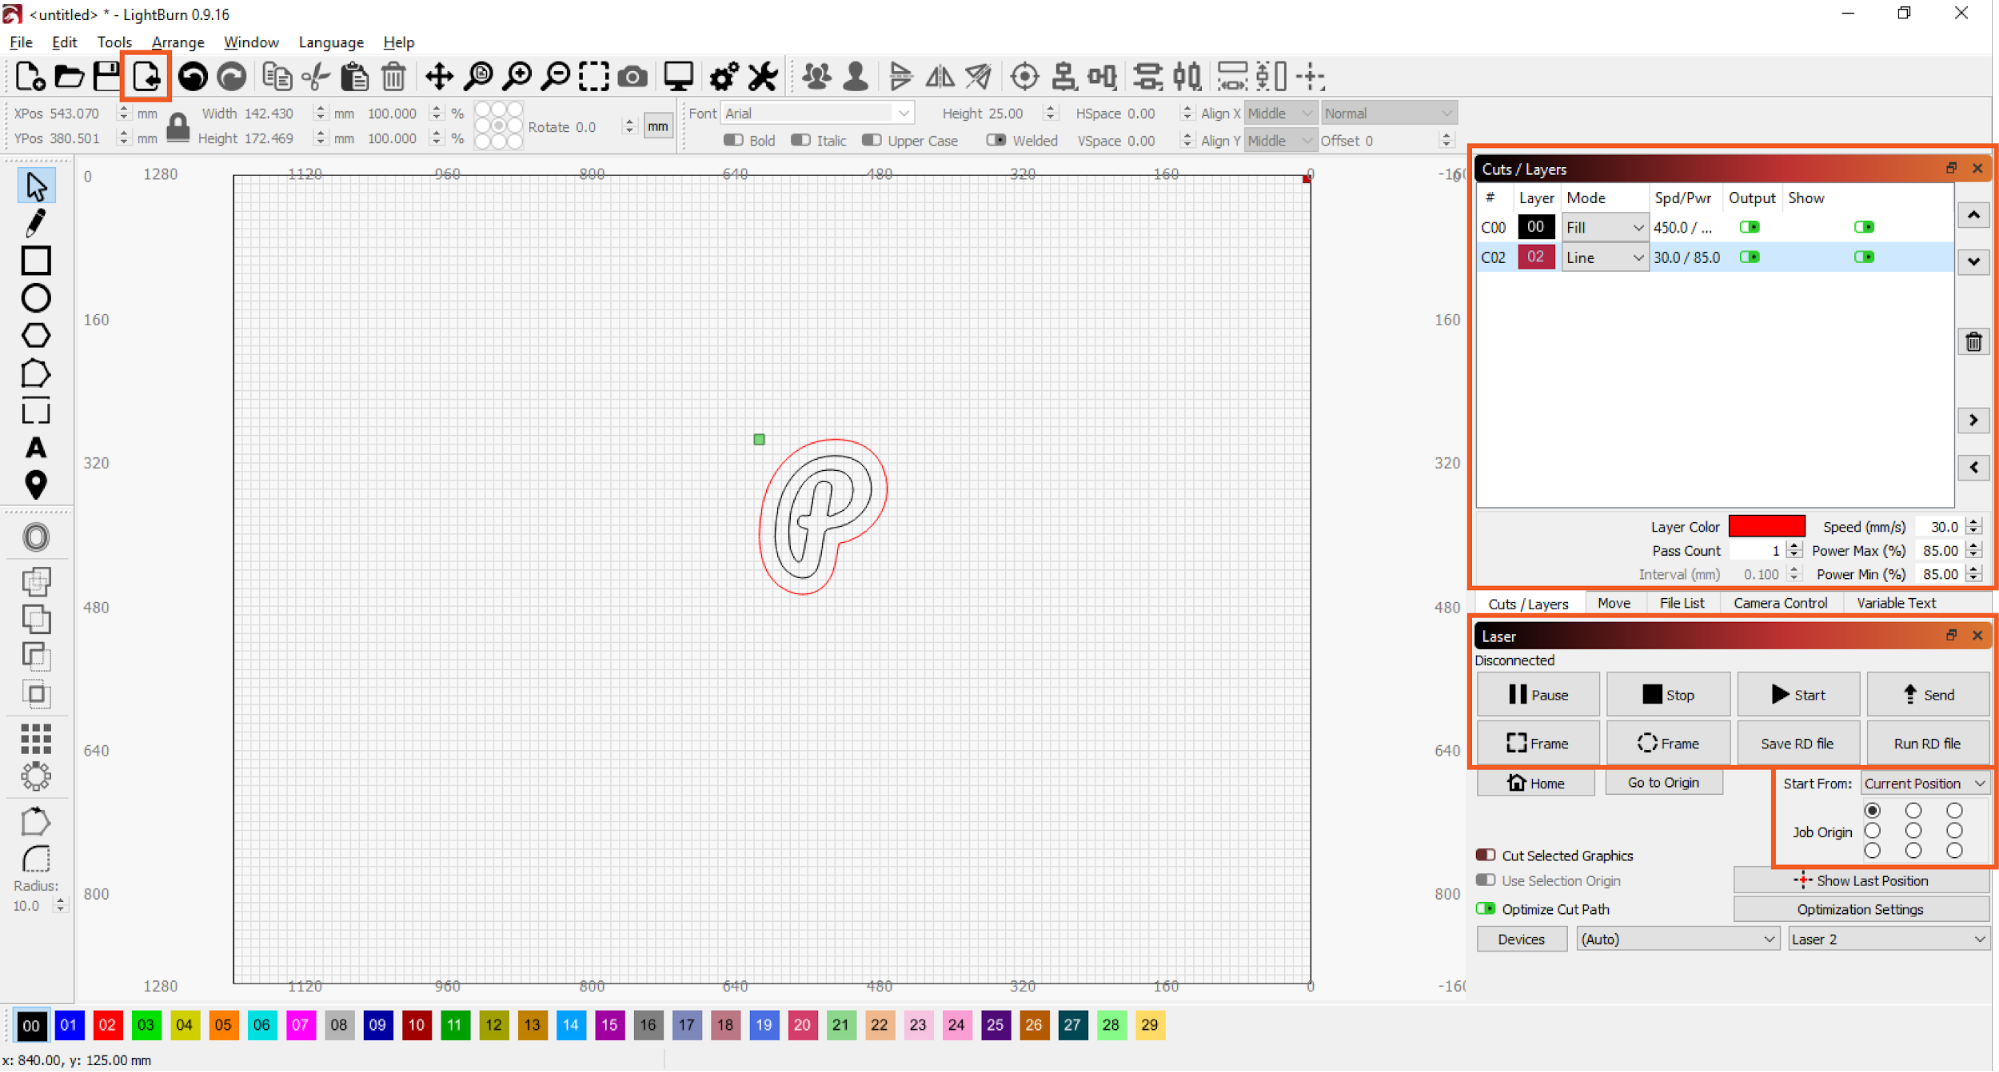The height and width of the screenshot is (1072, 1999).
Task: Select the Create Text tool
Action: (x=36, y=448)
